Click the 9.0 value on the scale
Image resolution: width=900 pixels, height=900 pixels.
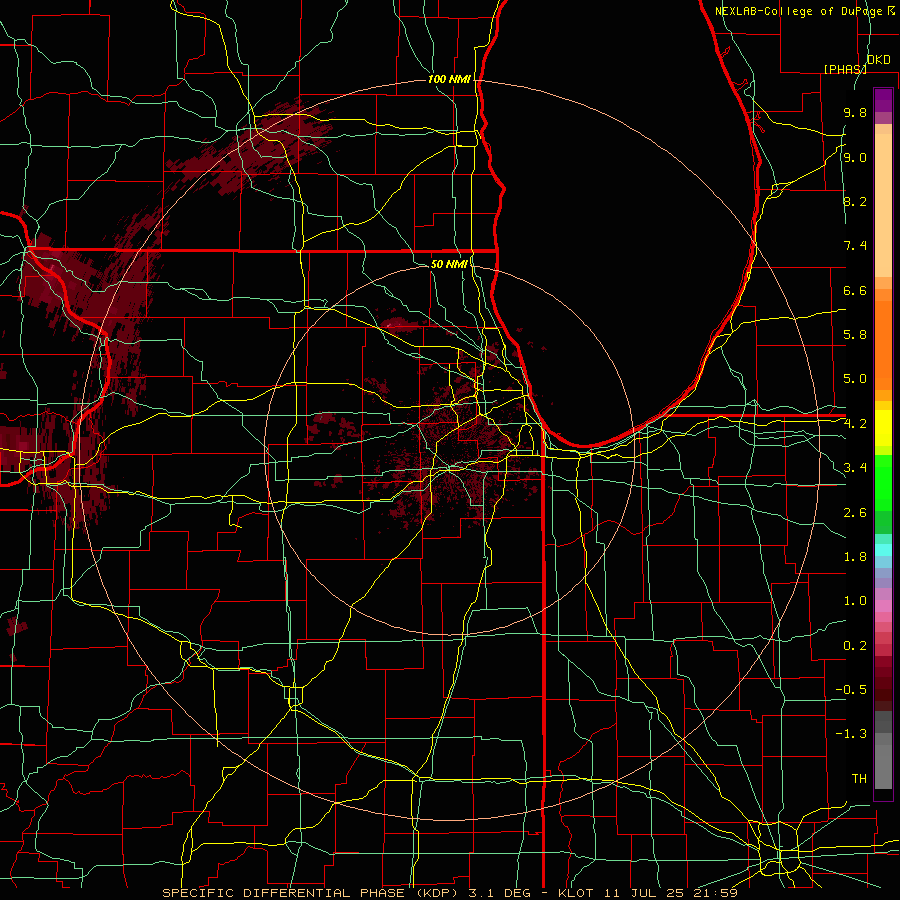point(855,157)
